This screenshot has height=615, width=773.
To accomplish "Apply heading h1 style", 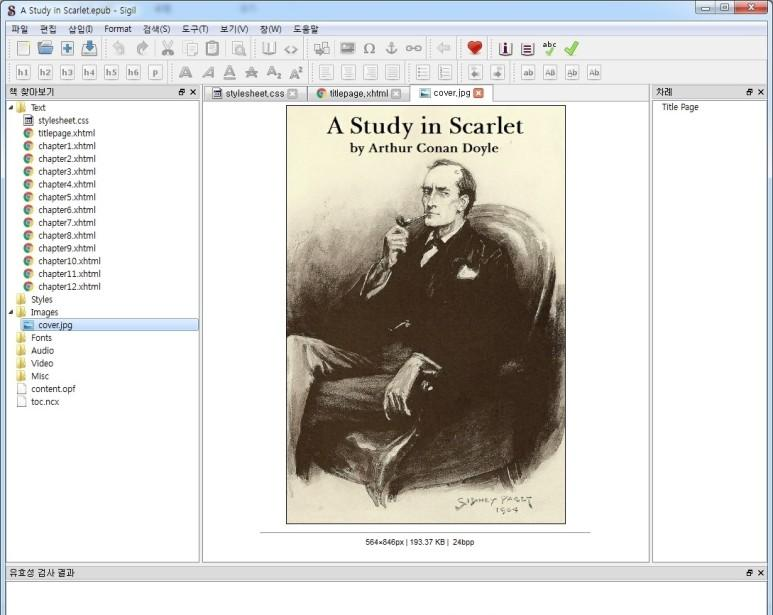I will tap(23, 72).
